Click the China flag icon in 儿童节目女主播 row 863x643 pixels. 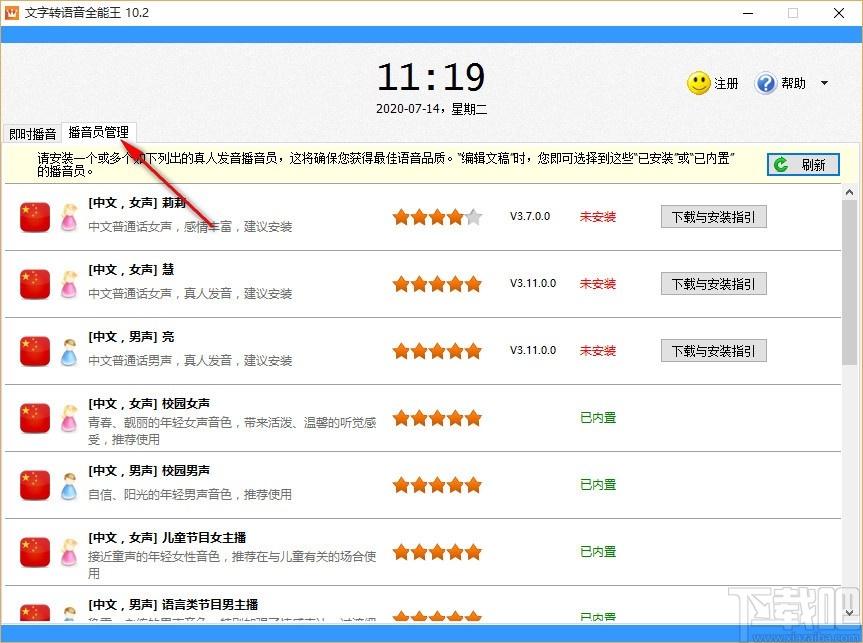35,552
